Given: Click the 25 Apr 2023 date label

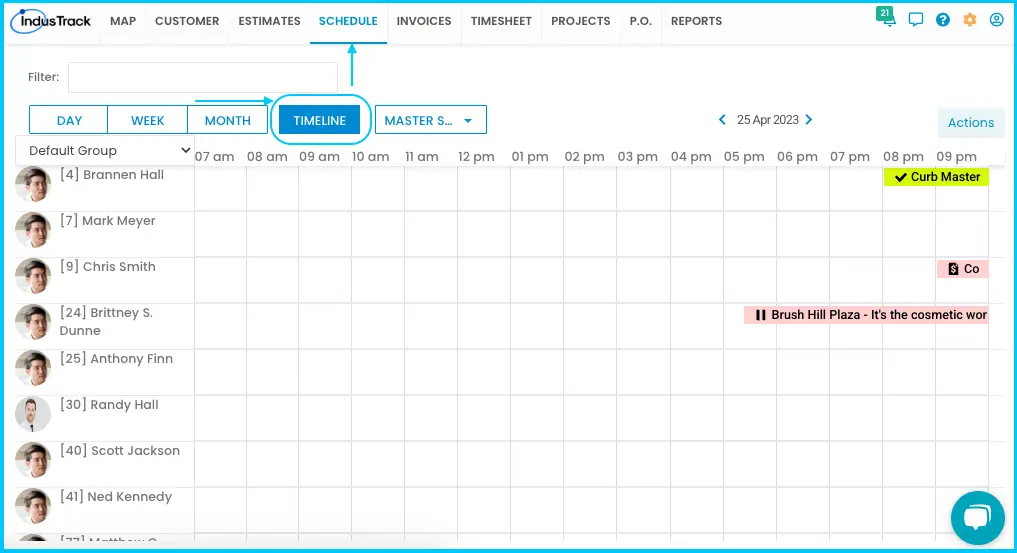Looking at the screenshot, I should [767, 120].
